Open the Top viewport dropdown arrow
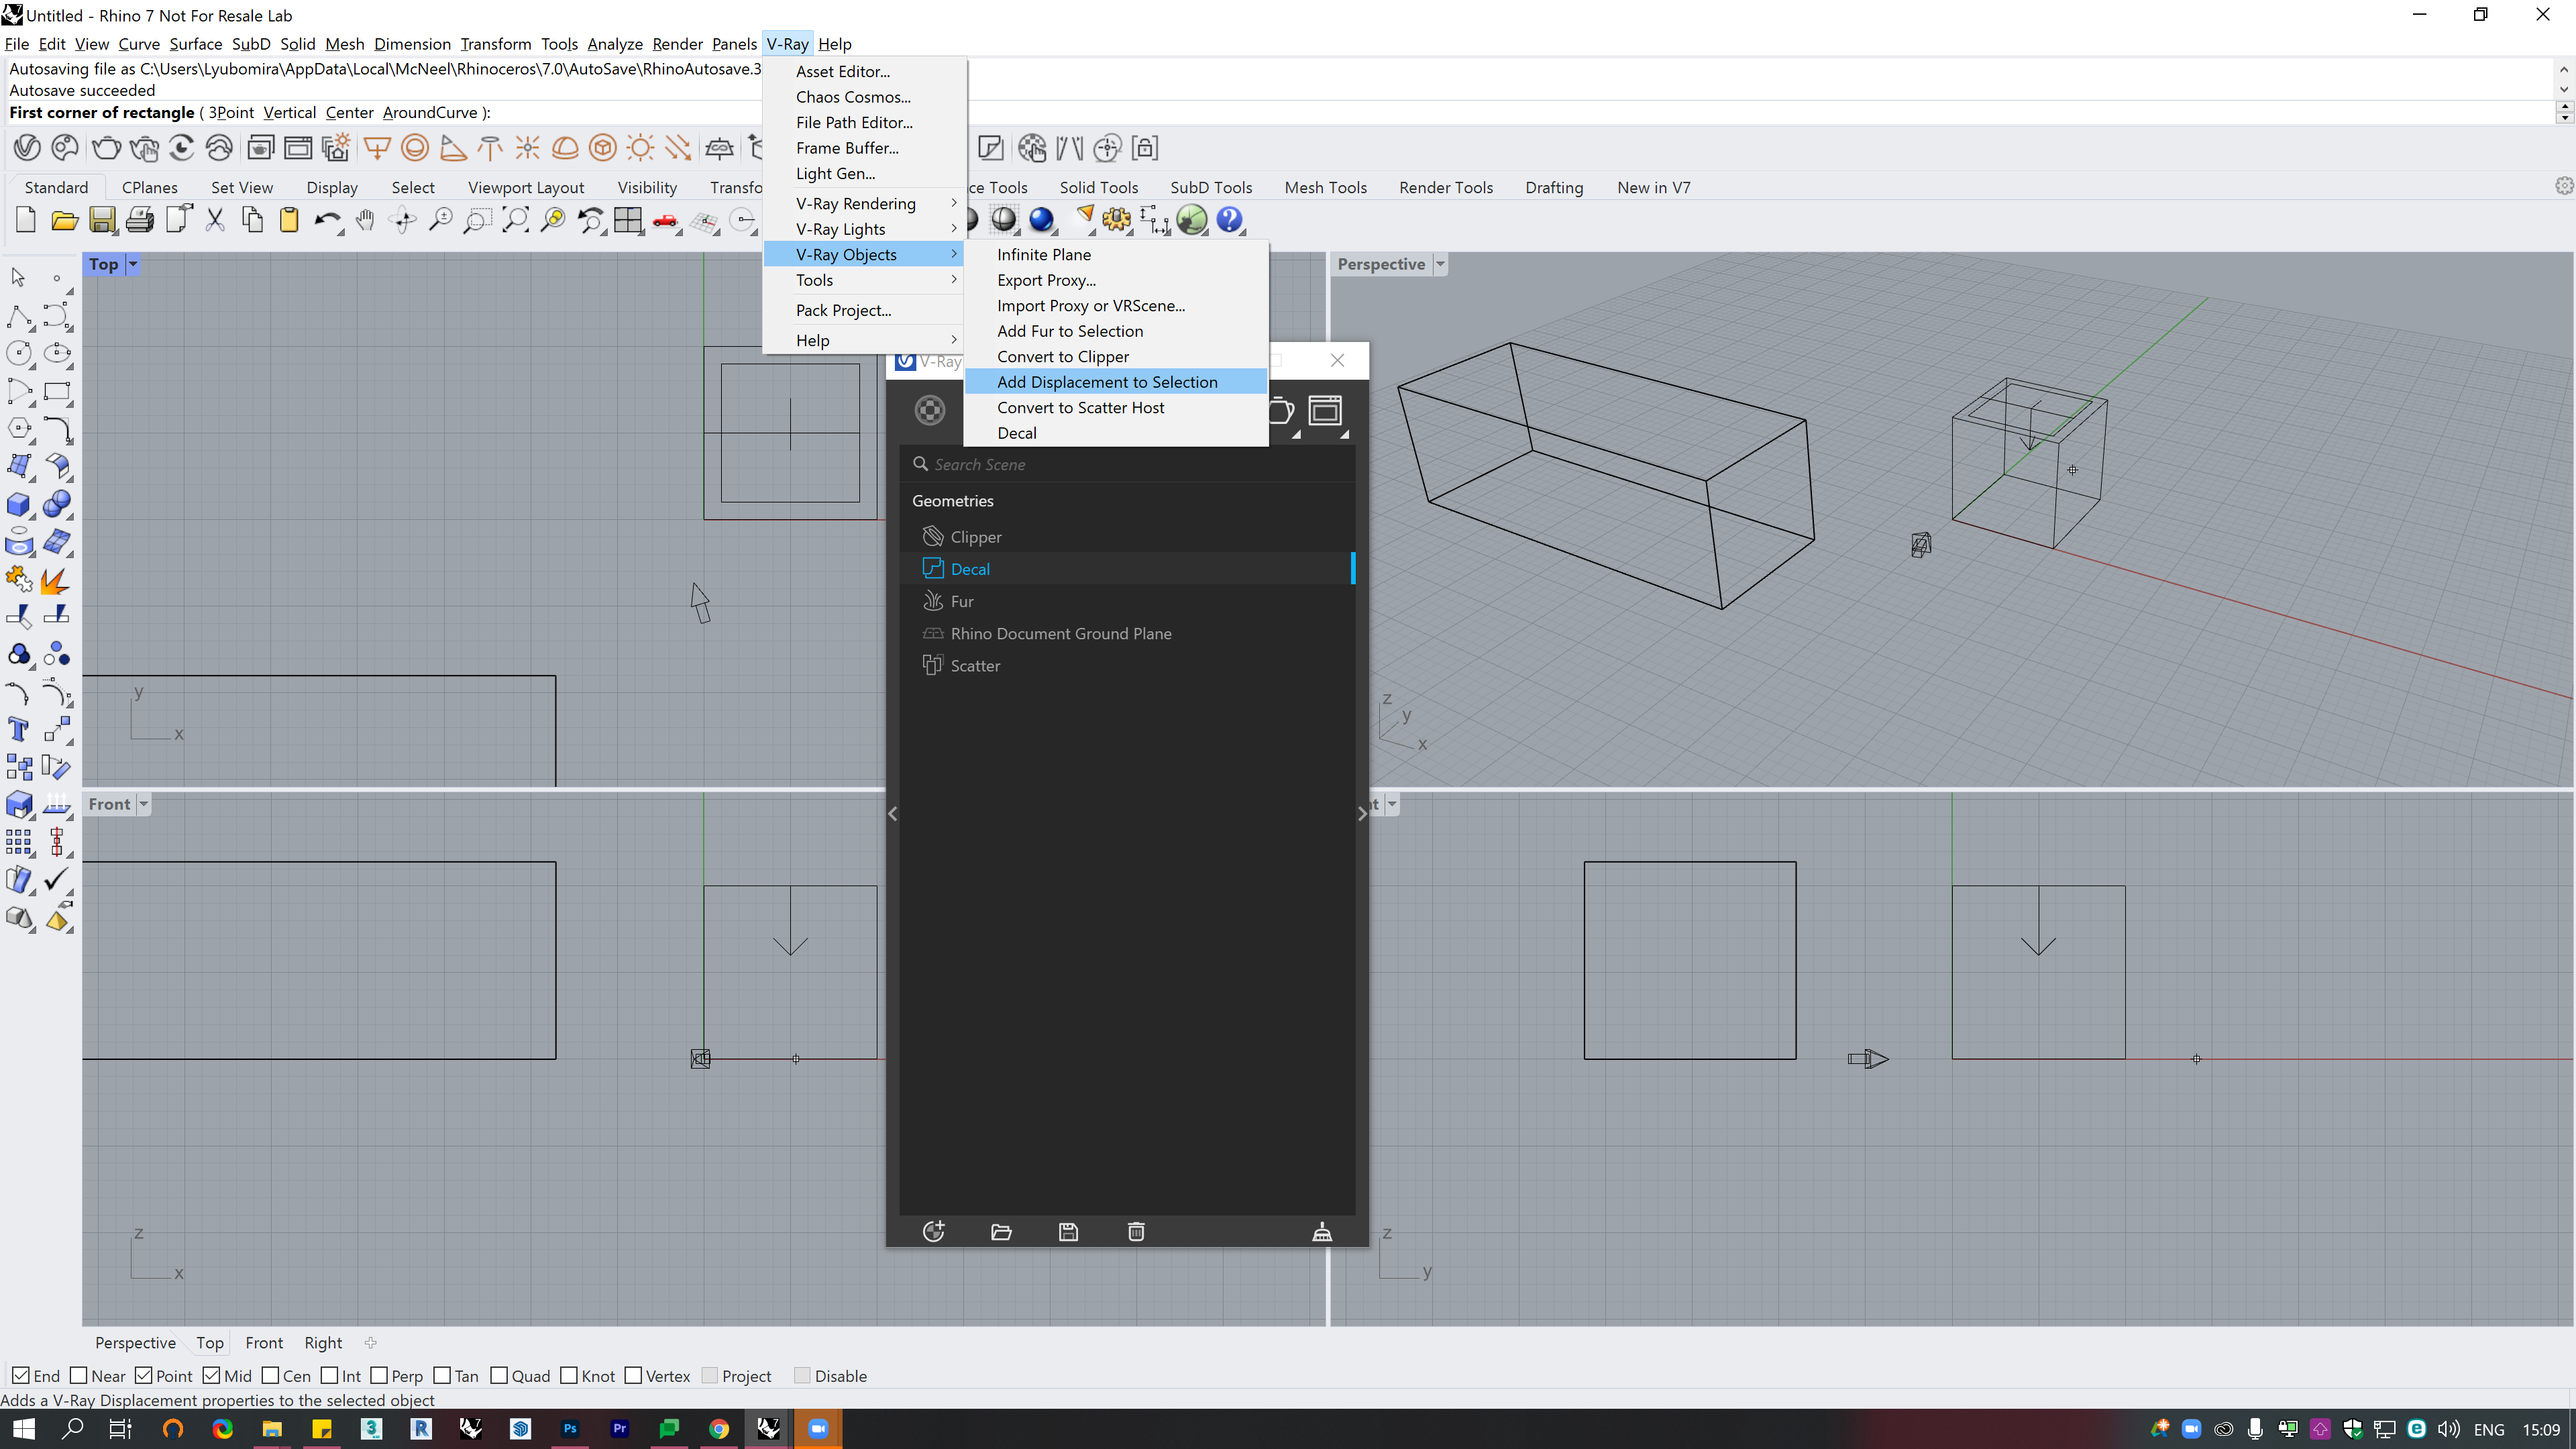 [x=133, y=264]
